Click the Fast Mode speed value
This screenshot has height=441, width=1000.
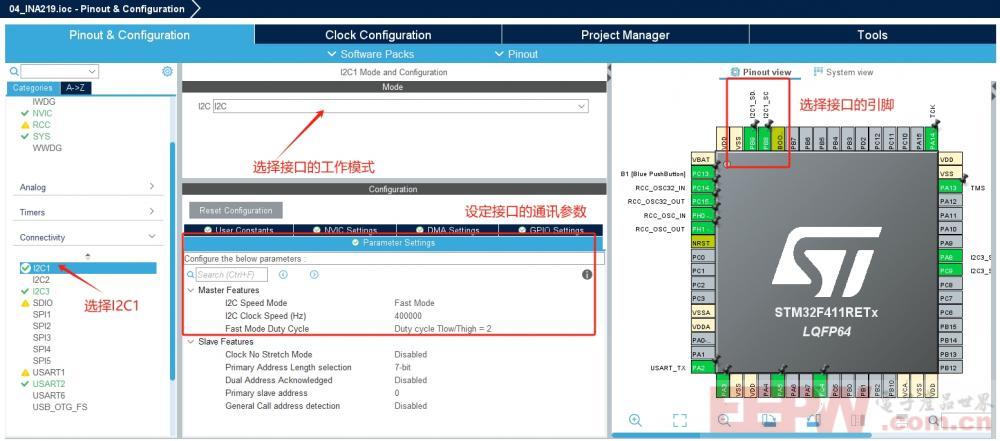pyautogui.click(x=415, y=303)
